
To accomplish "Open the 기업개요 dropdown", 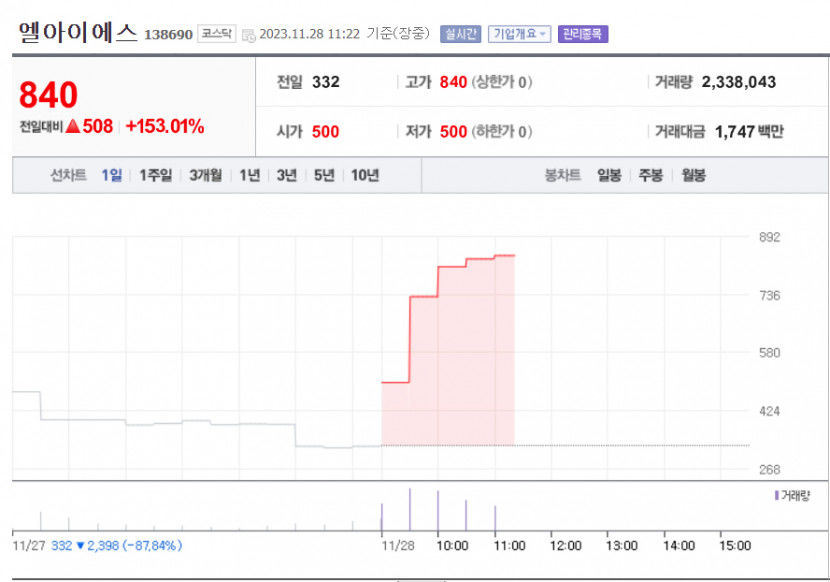I will point(519,34).
